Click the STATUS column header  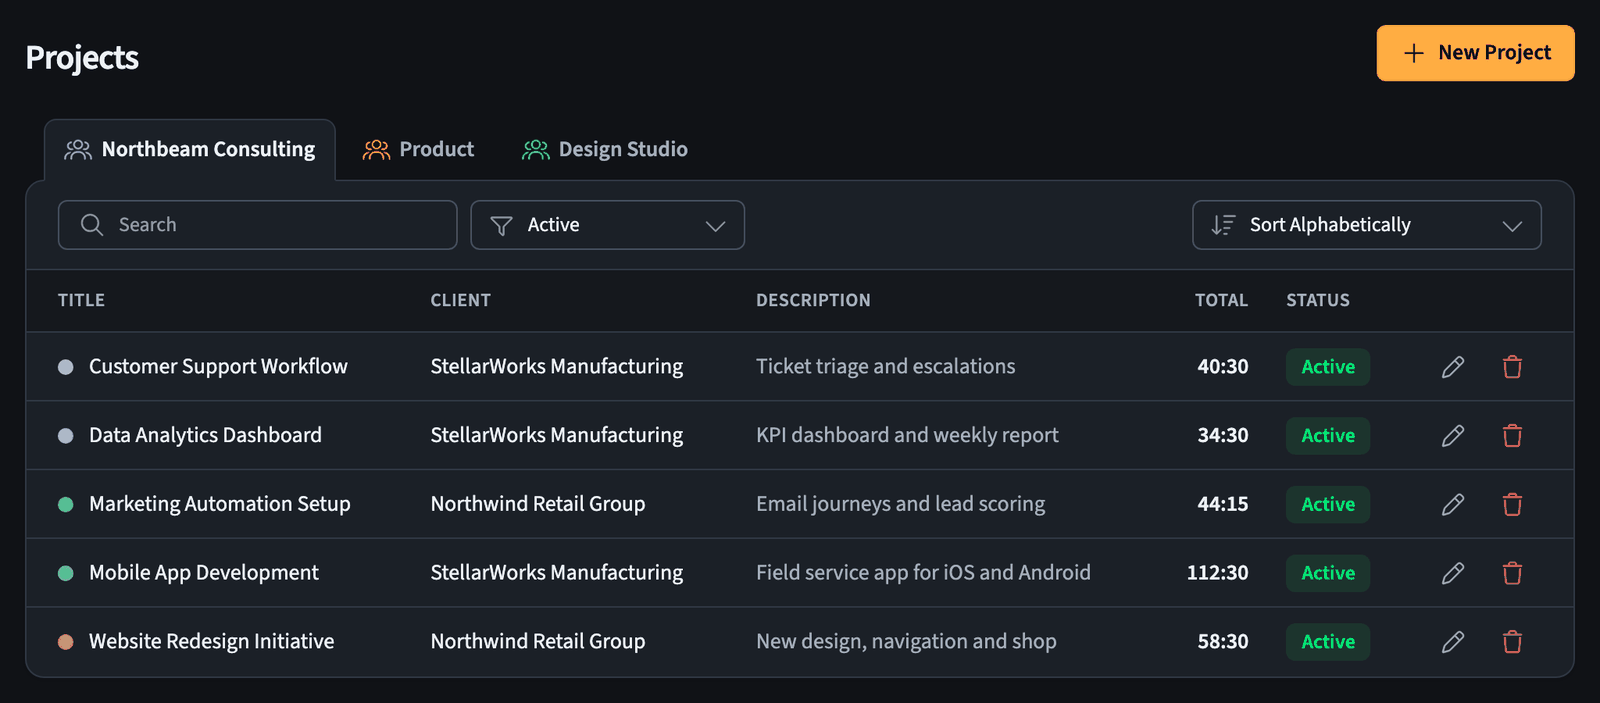pyautogui.click(x=1318, y=300)
